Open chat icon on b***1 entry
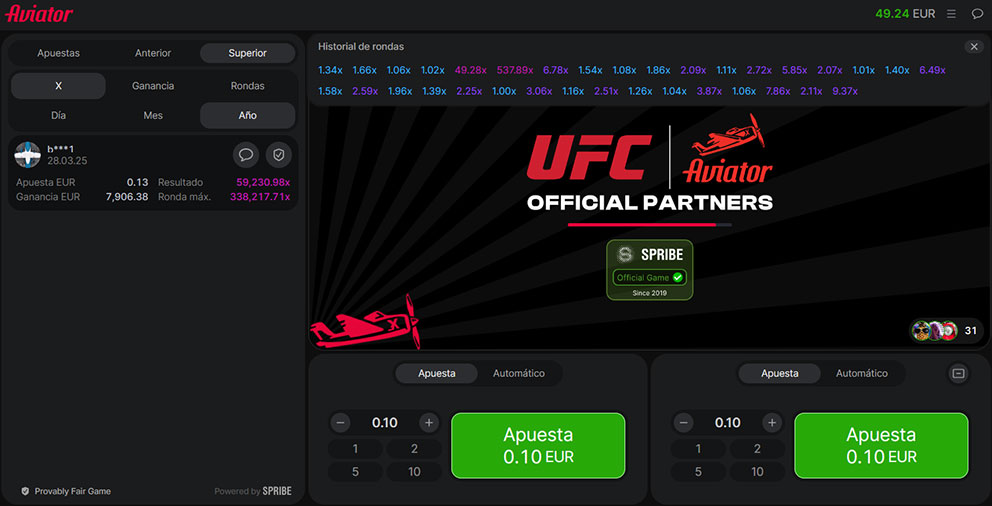The height and width of the screenshot is (506, 992). pos(246,154)
